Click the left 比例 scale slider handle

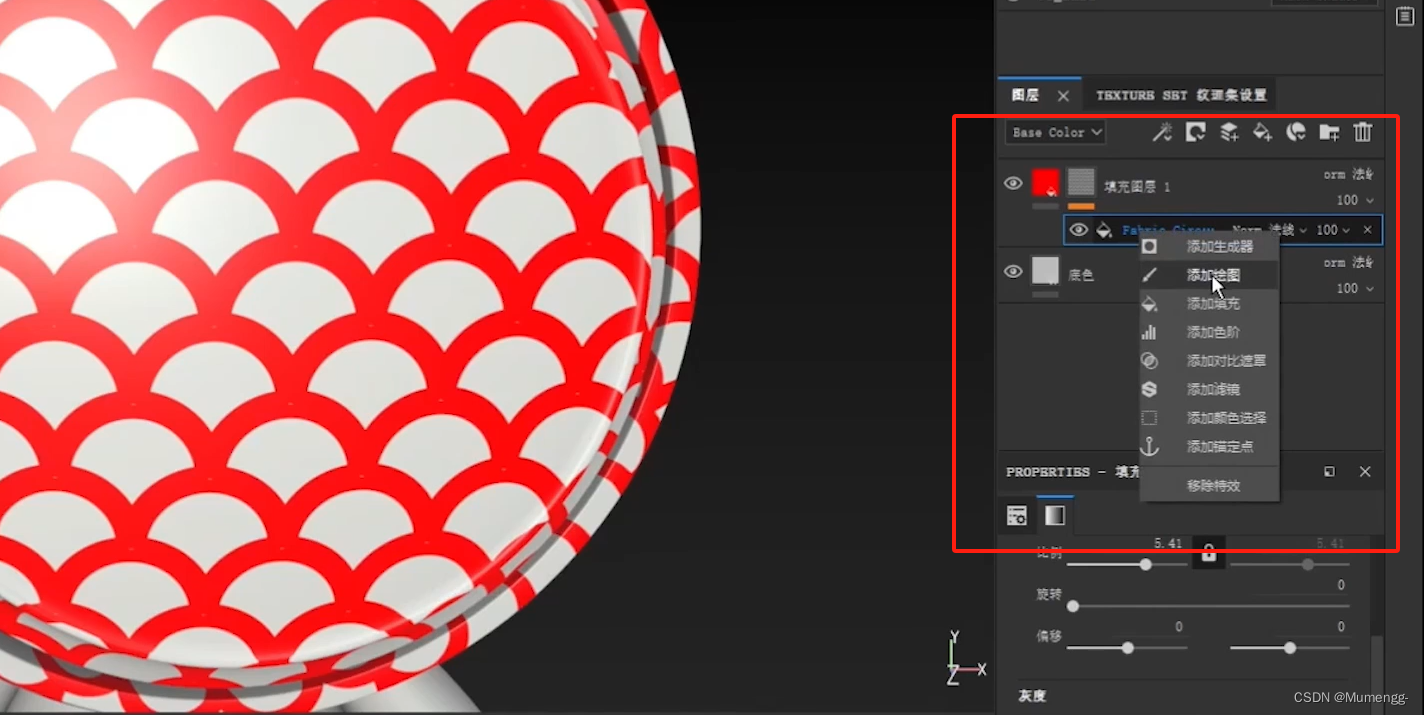pos(1146,564)
